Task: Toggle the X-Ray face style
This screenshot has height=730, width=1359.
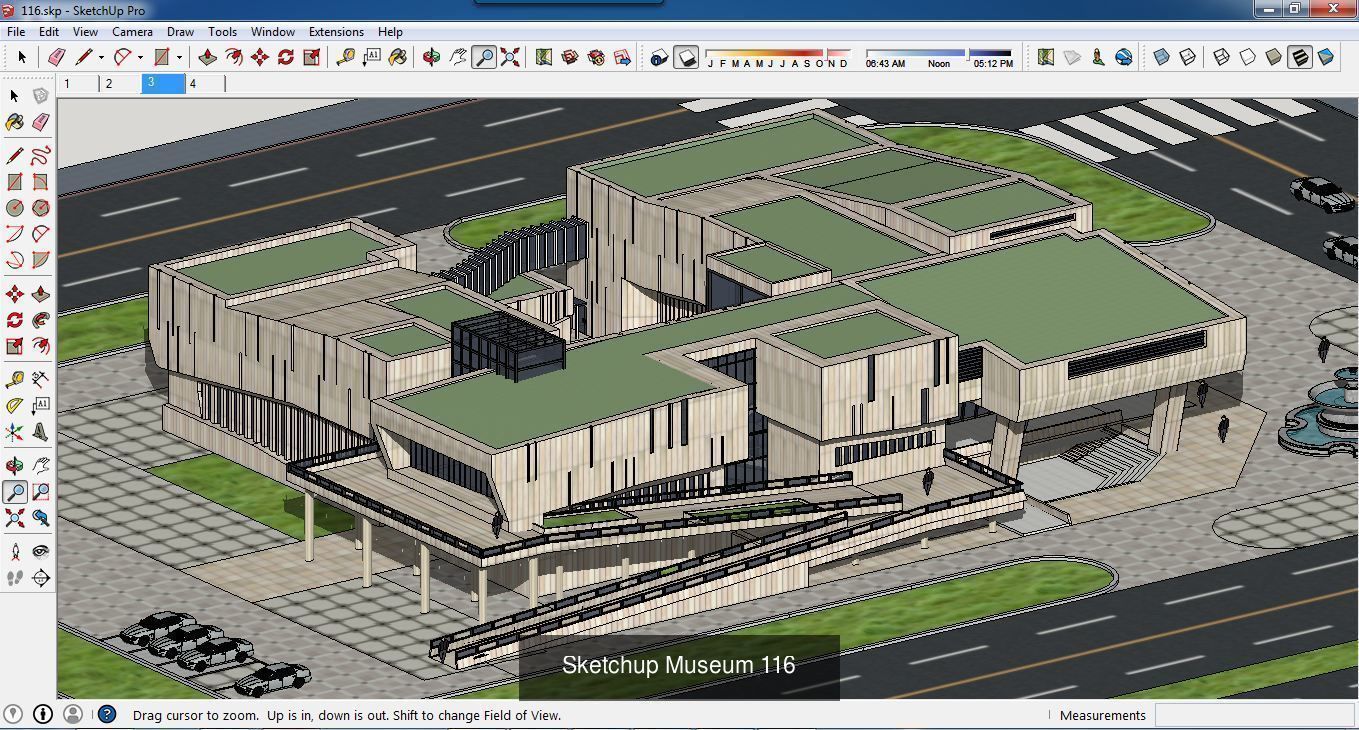Action: pyautogui.click(x=1161, y=57)
